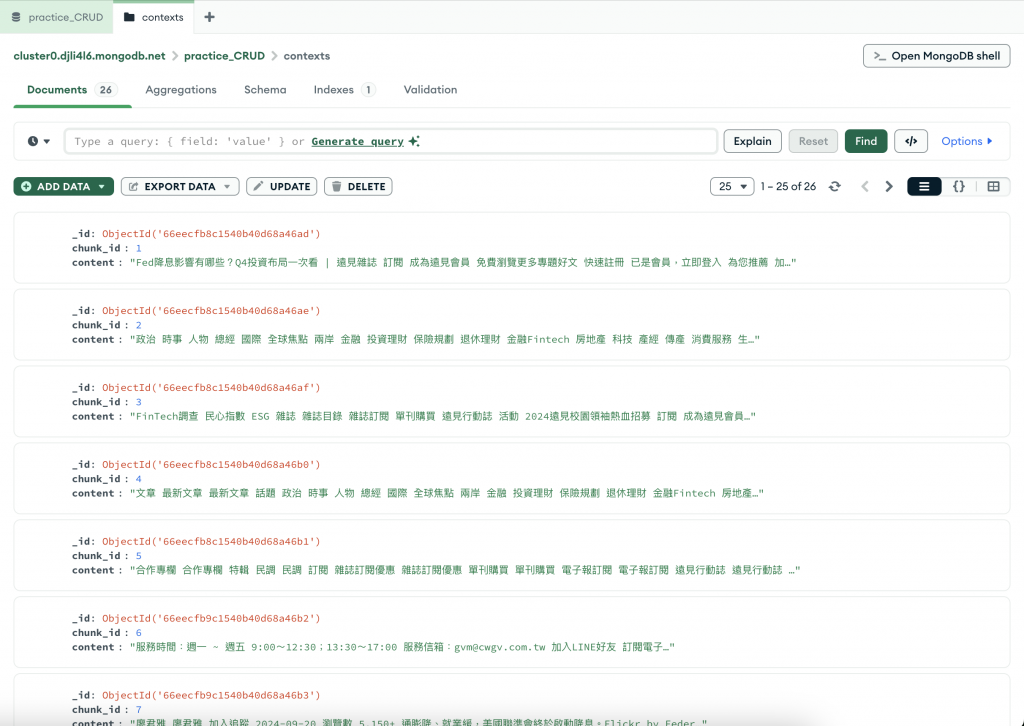This screenshot has height=726, width=1024.
Task: Open MongoDB shell button
Action: coord(936,56)
